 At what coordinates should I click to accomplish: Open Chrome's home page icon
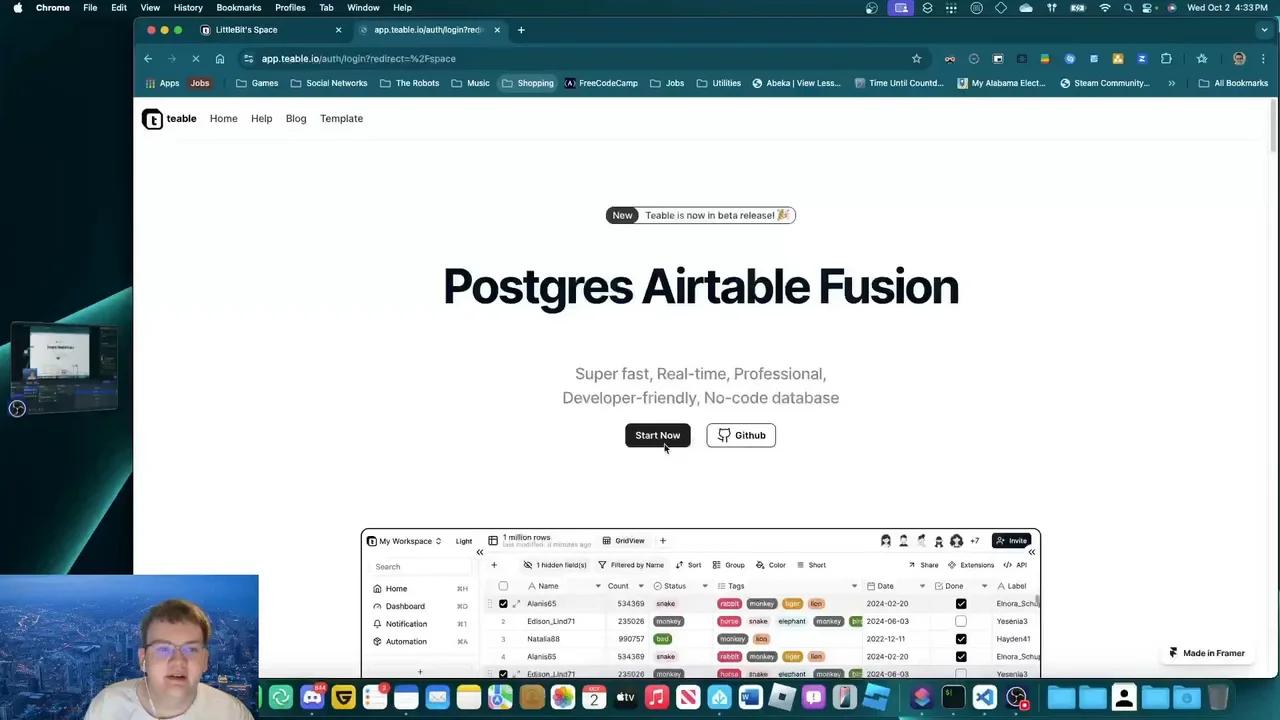click(220, 59)
